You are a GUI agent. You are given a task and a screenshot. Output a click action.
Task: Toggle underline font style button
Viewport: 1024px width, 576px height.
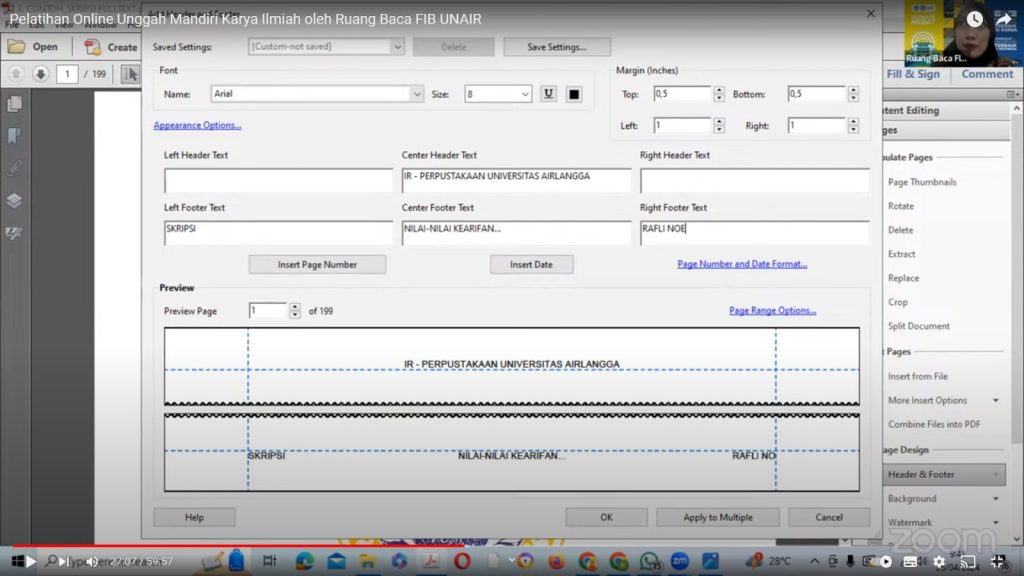tap(549, 94)
